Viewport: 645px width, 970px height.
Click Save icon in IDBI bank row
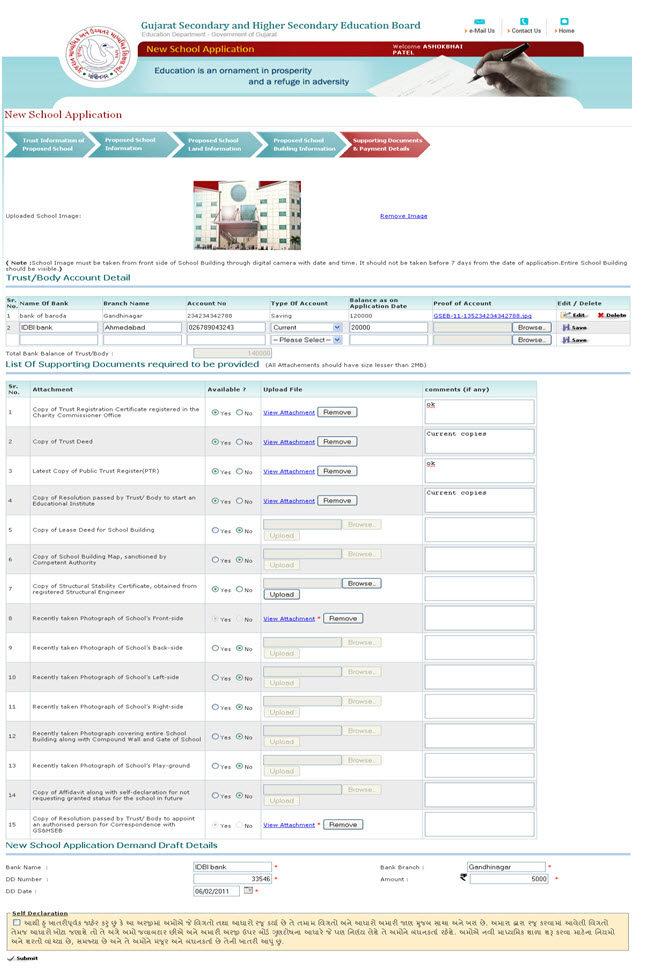[x=574, y=328]
